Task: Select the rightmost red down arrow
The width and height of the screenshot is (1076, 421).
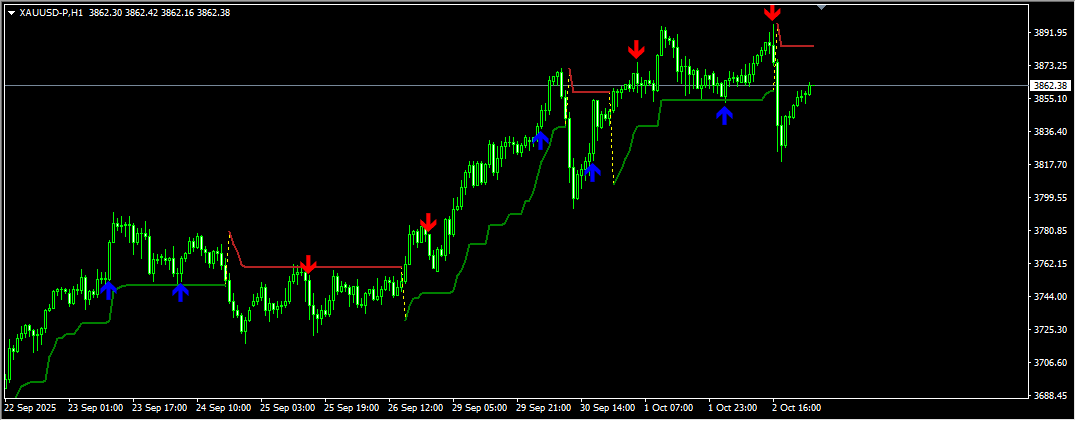Action: coord(772,13)
